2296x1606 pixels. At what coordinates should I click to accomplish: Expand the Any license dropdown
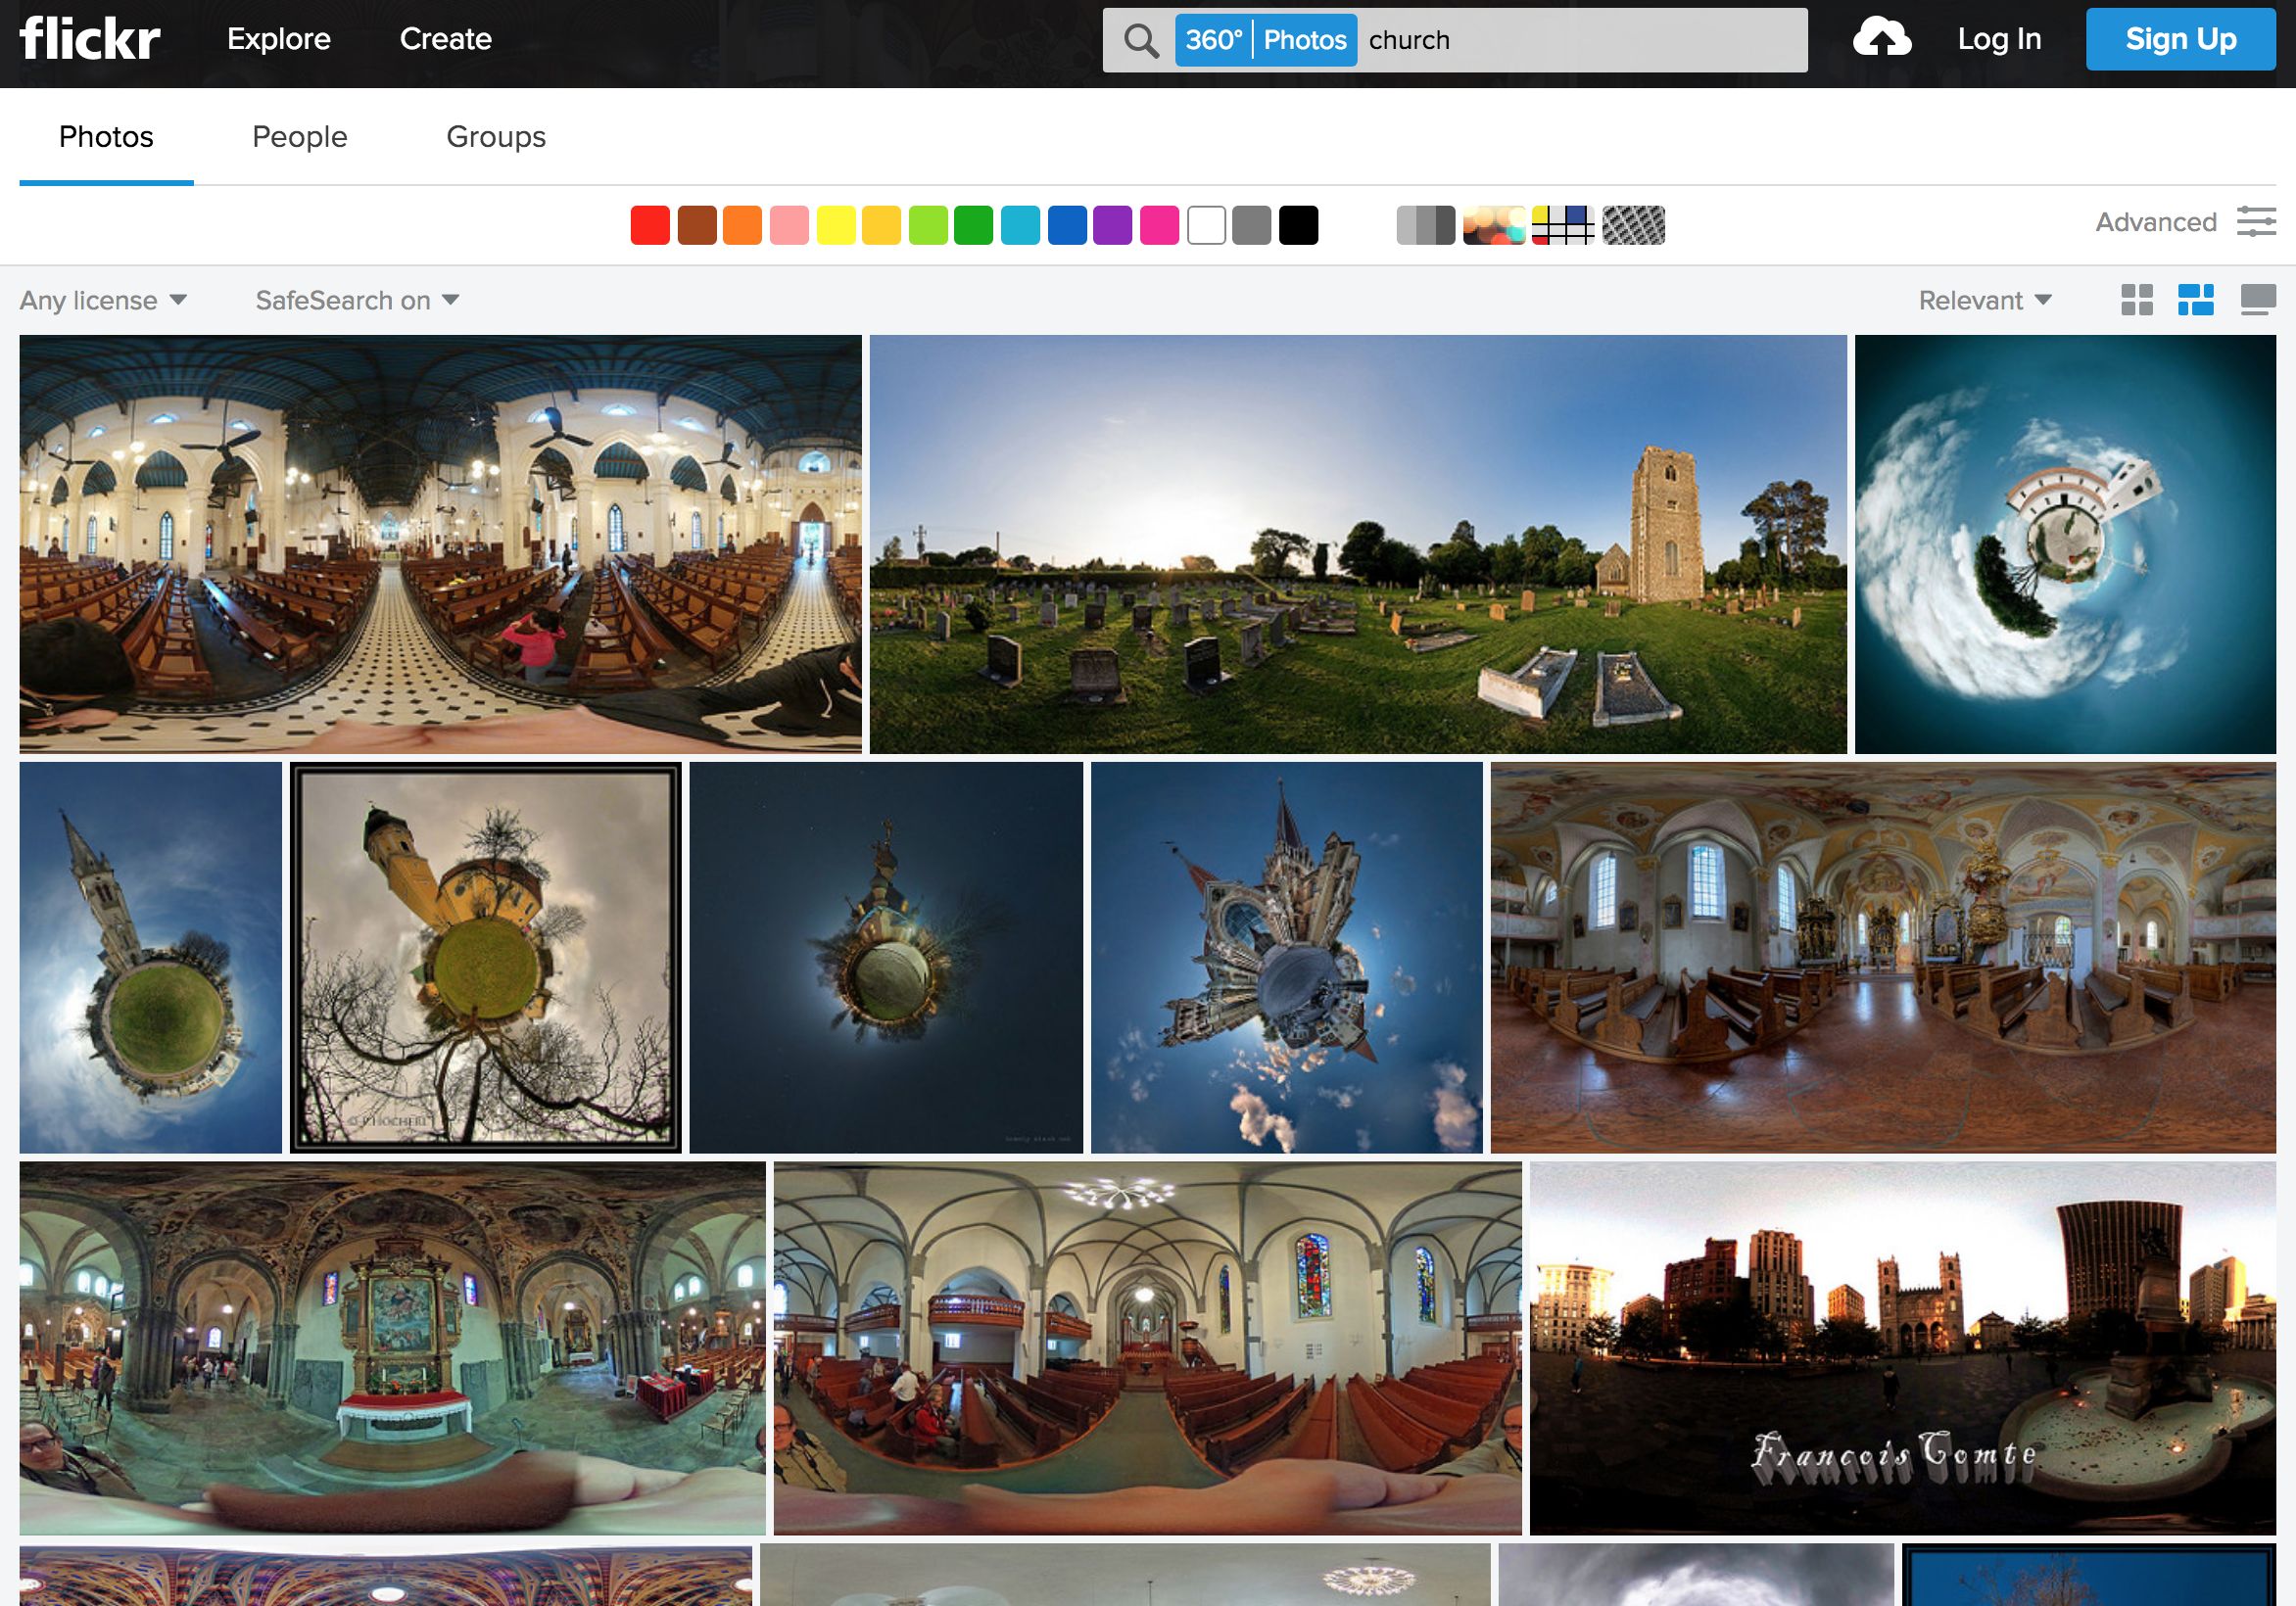[x=103, y=300]
